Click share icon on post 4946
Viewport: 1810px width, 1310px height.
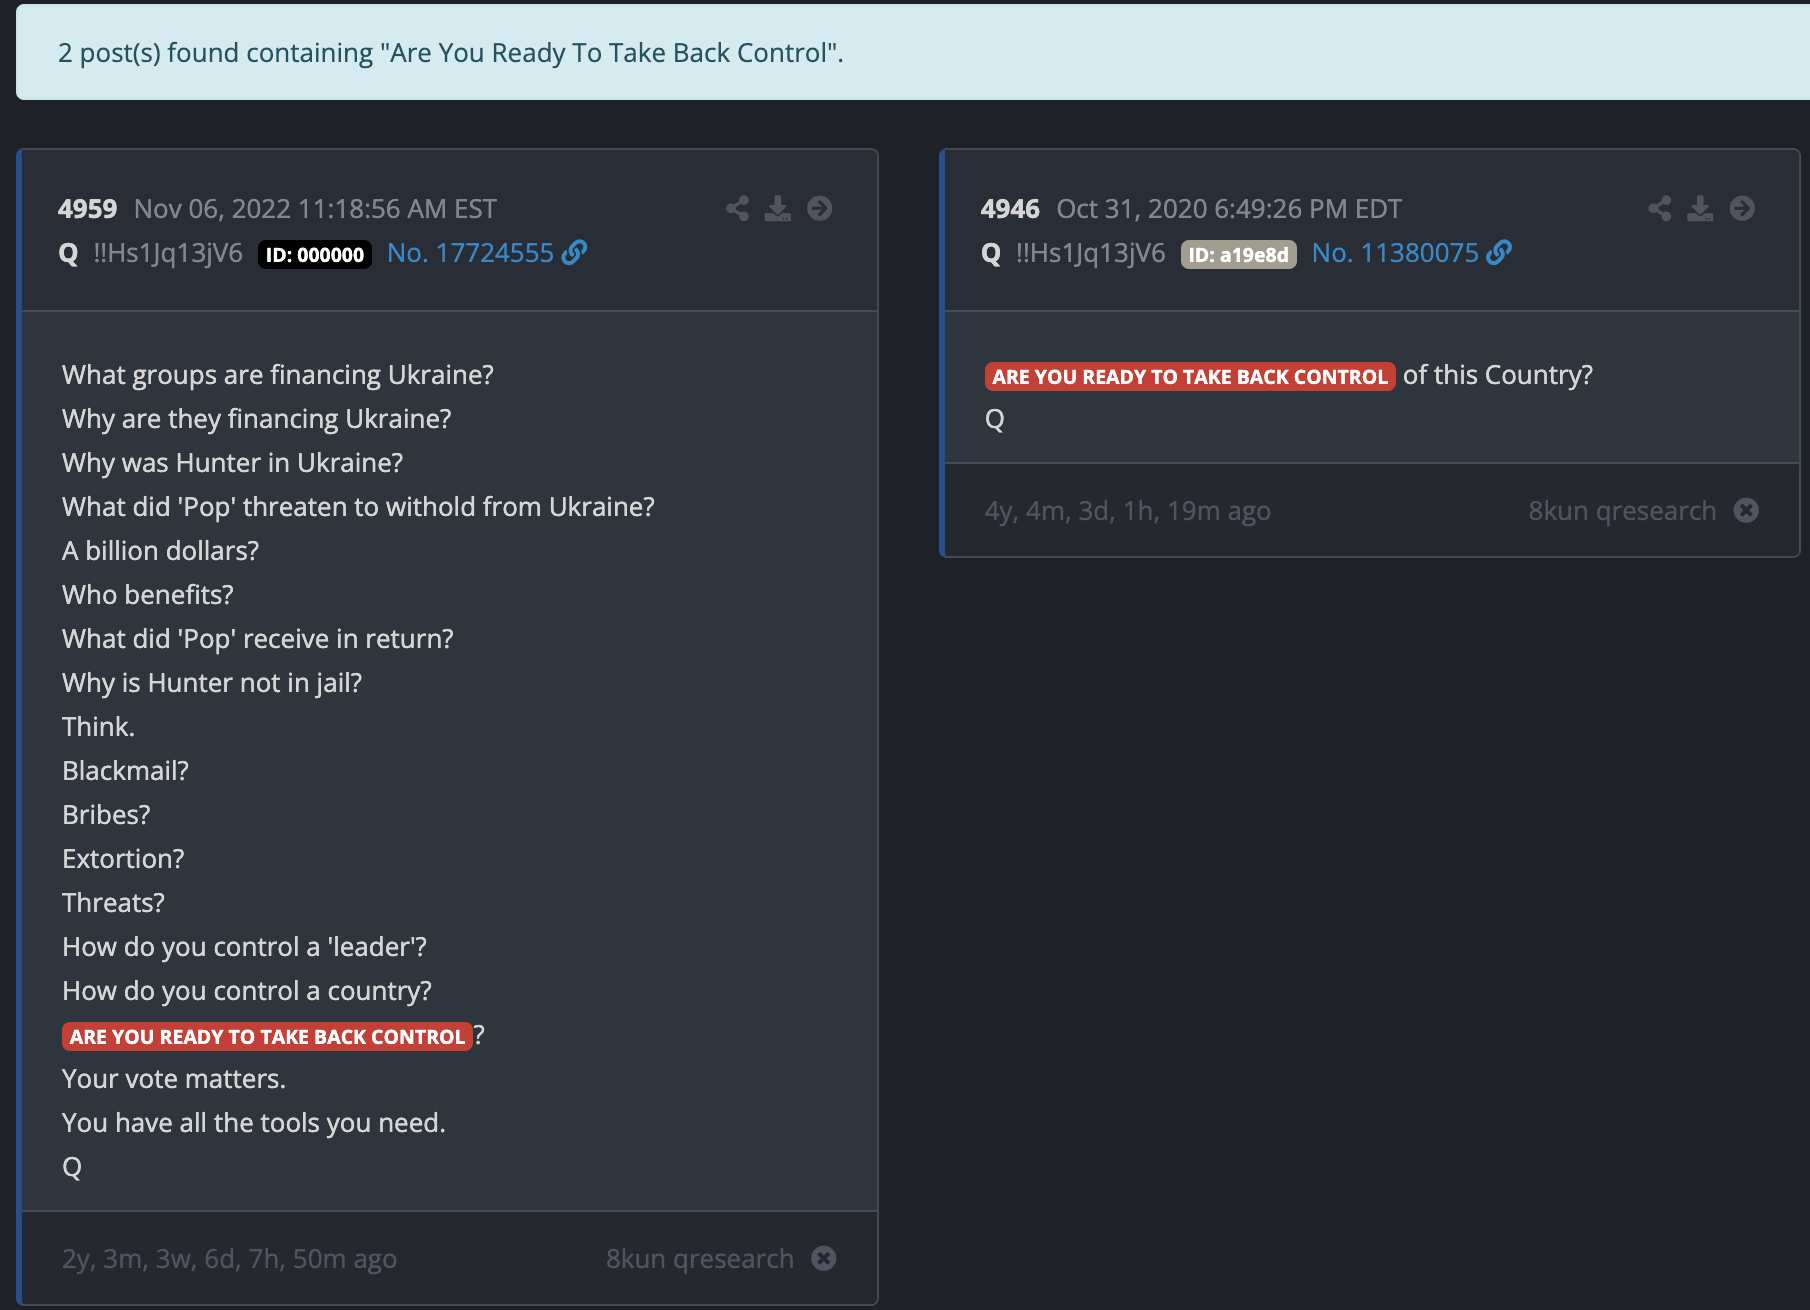point(1659,208)
